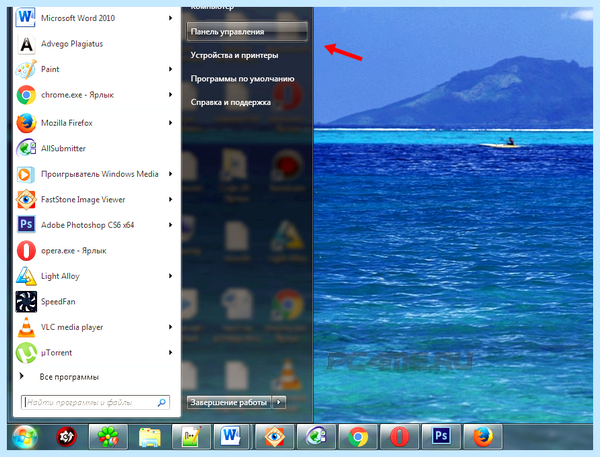This screenshot has height=457, width=600.
Task: Expand chrome.exe jump list arrow
Action: point(170,95)
